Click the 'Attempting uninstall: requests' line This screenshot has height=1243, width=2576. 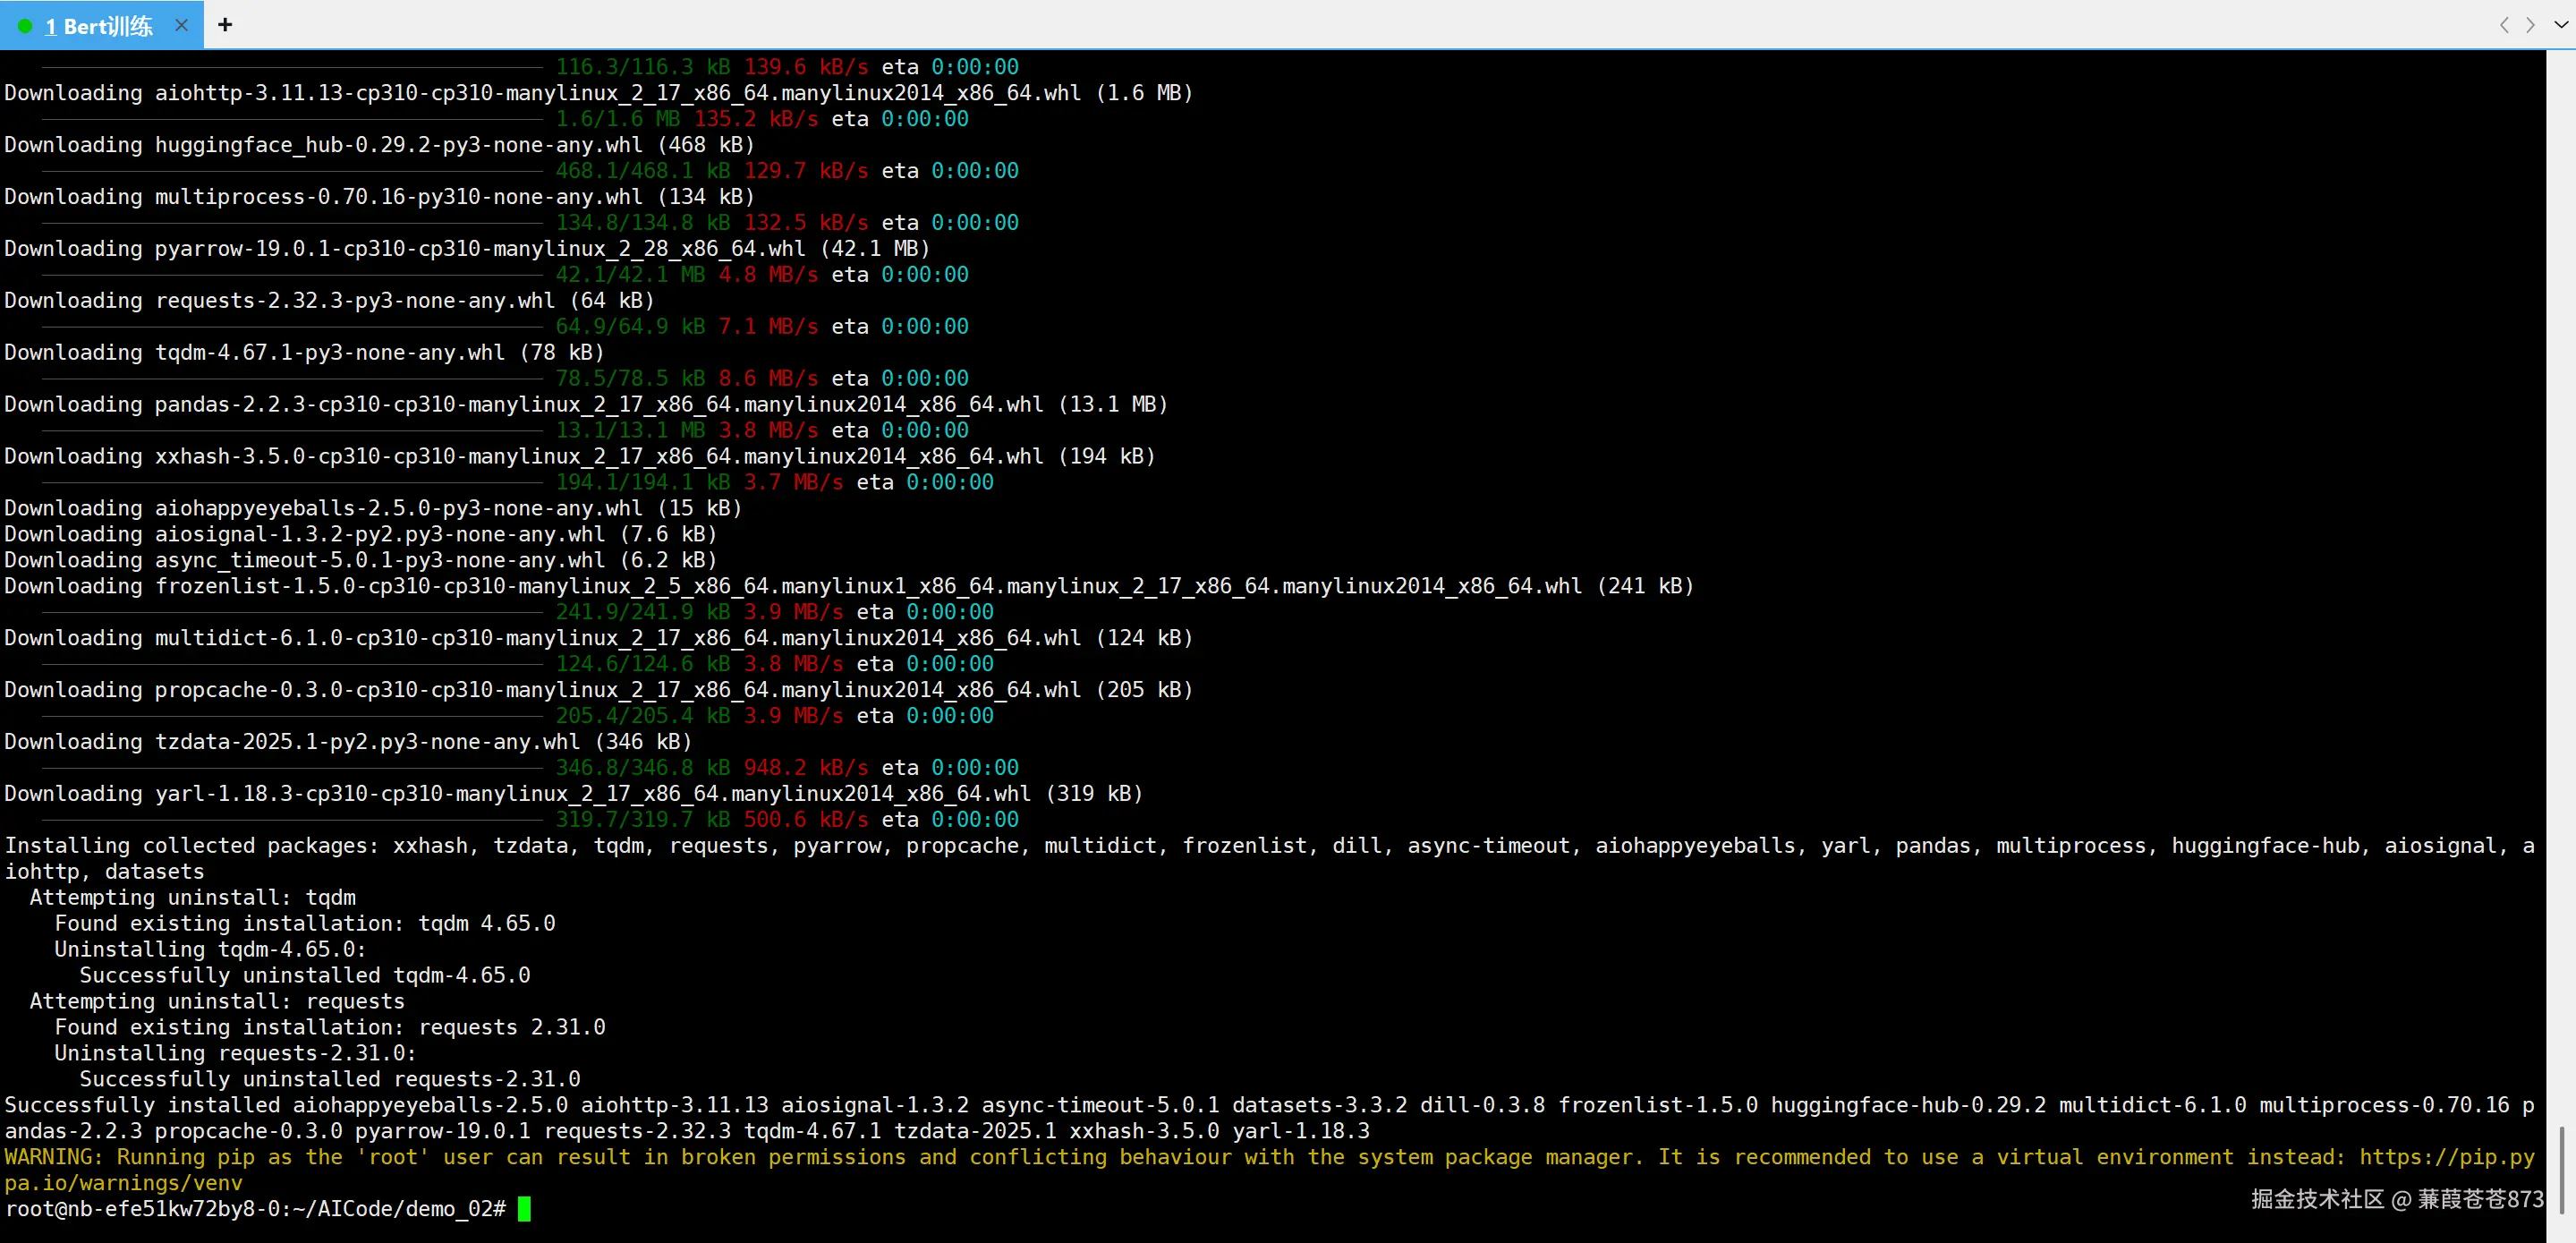tap(217, 1001)
